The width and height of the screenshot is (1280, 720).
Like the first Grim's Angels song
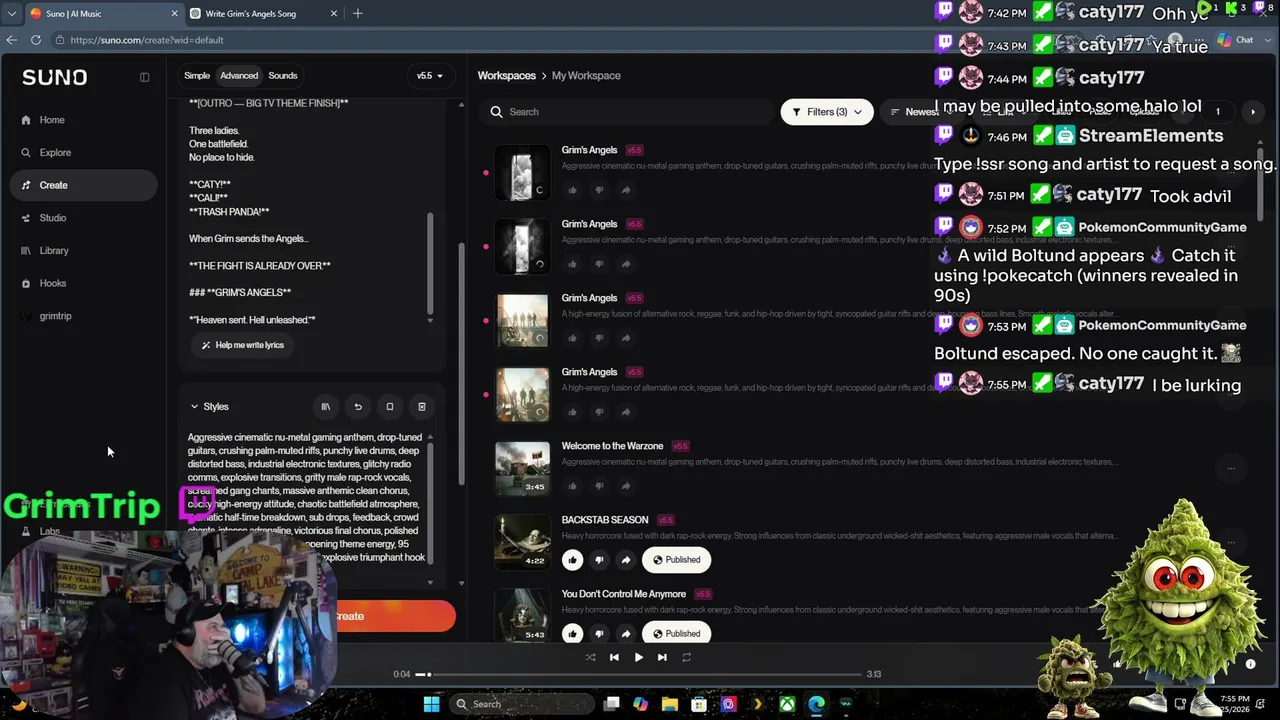573,190
